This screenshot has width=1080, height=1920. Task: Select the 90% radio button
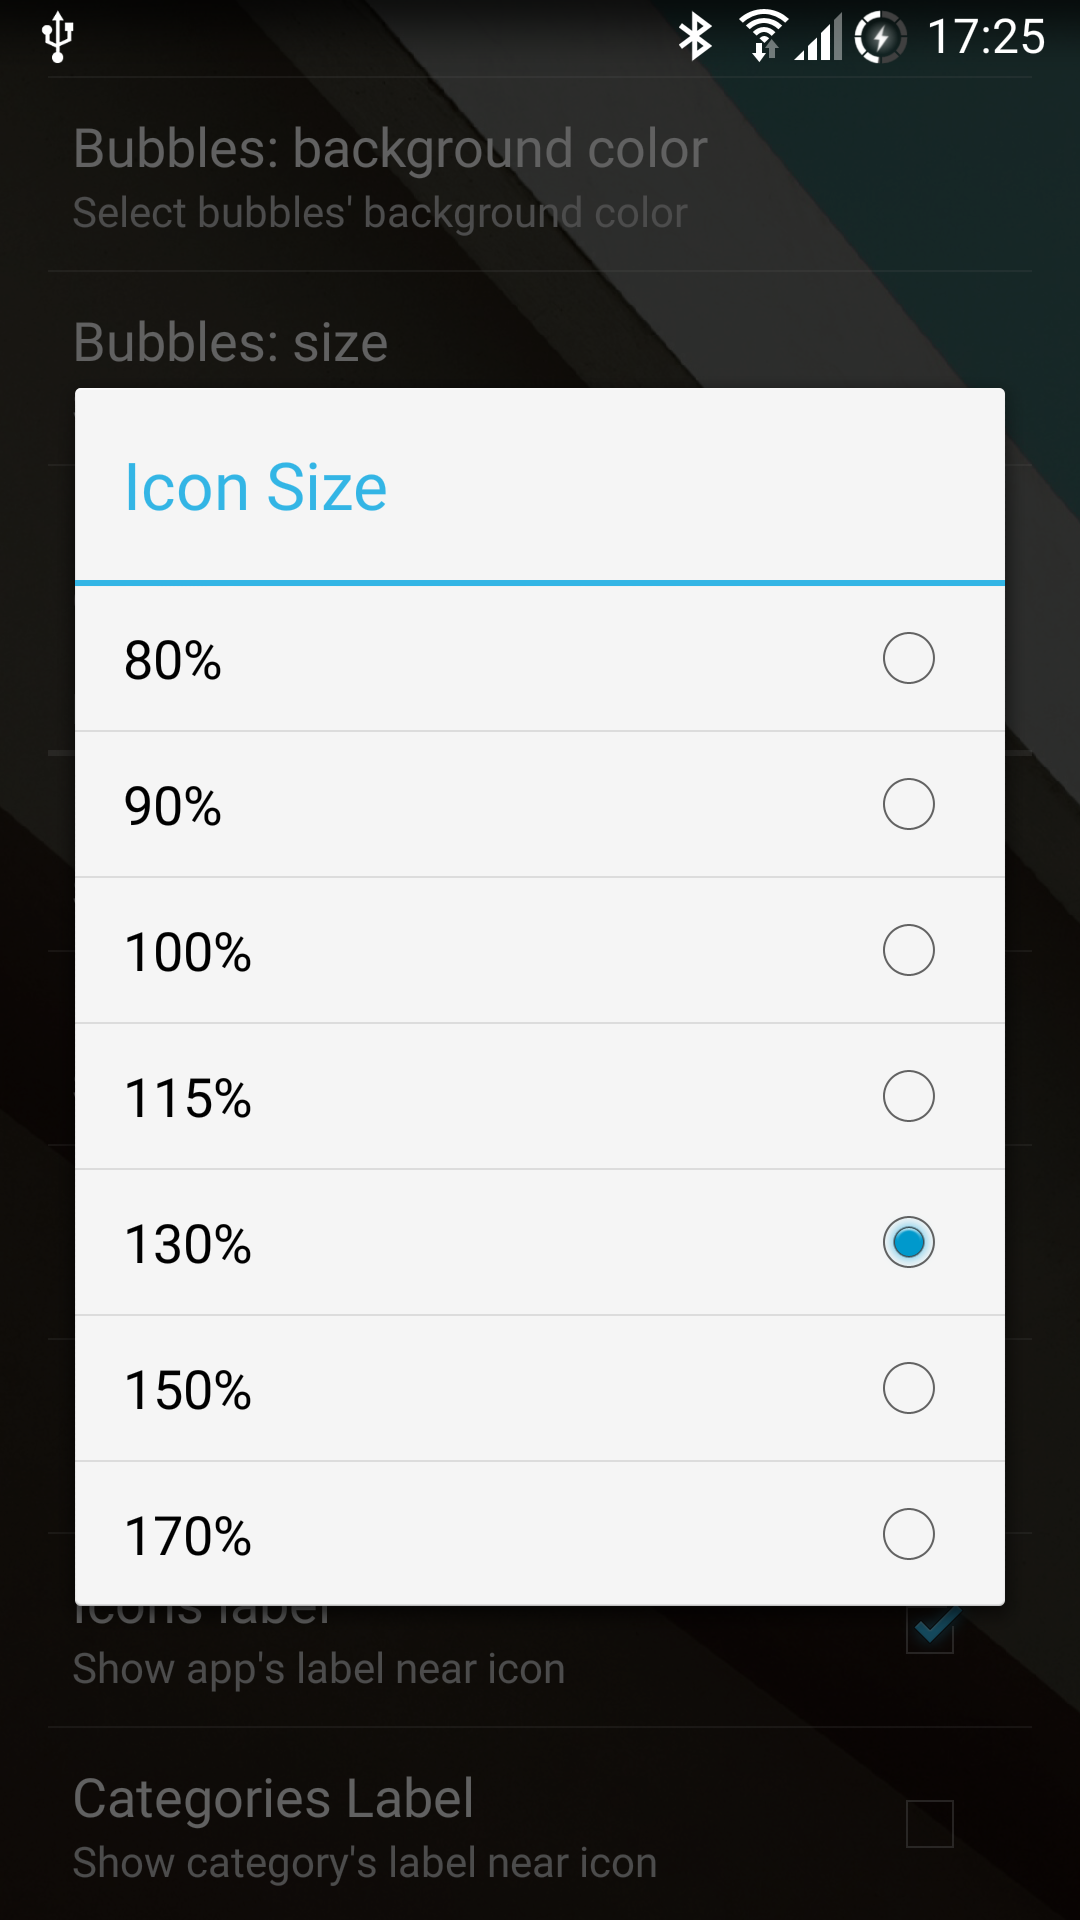[x=908, y=804]
